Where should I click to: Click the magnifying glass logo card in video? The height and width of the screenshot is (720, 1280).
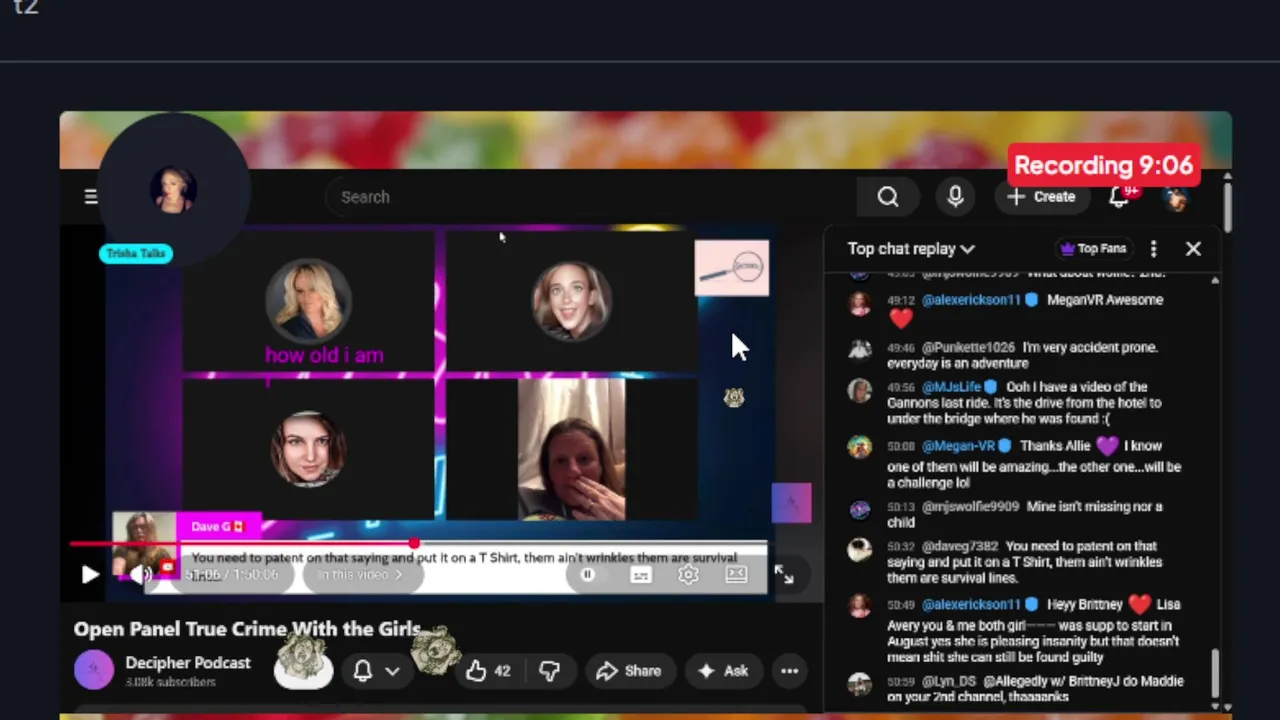tap(732, 268)
